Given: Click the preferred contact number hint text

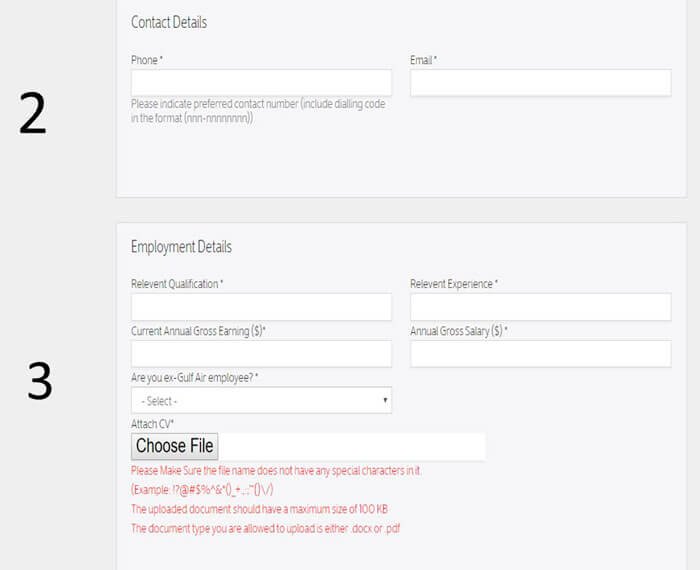Looking at the screenshot, I should tap(257, 111).
